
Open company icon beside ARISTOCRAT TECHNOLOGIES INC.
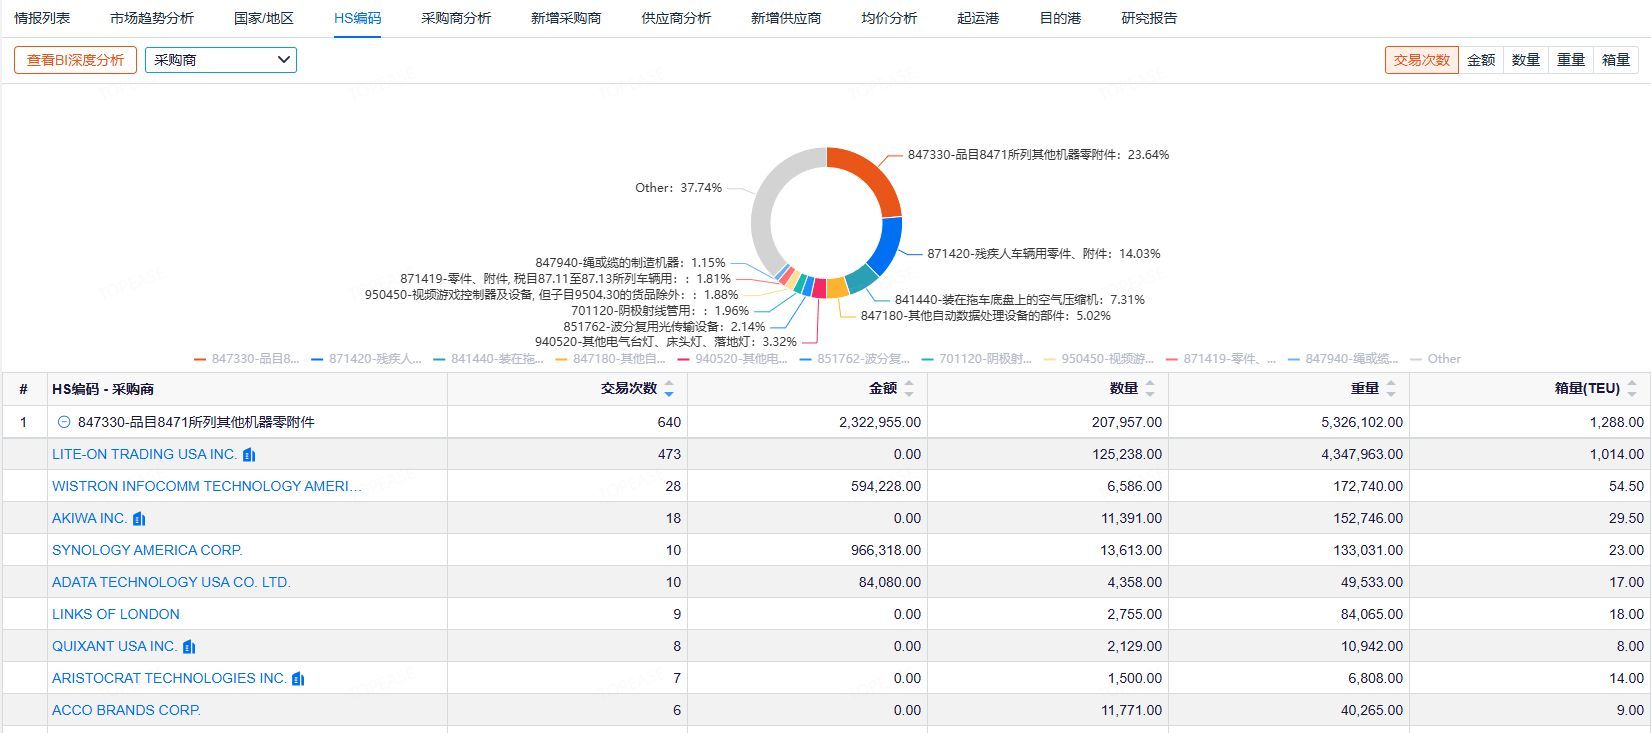click(298, 678)
